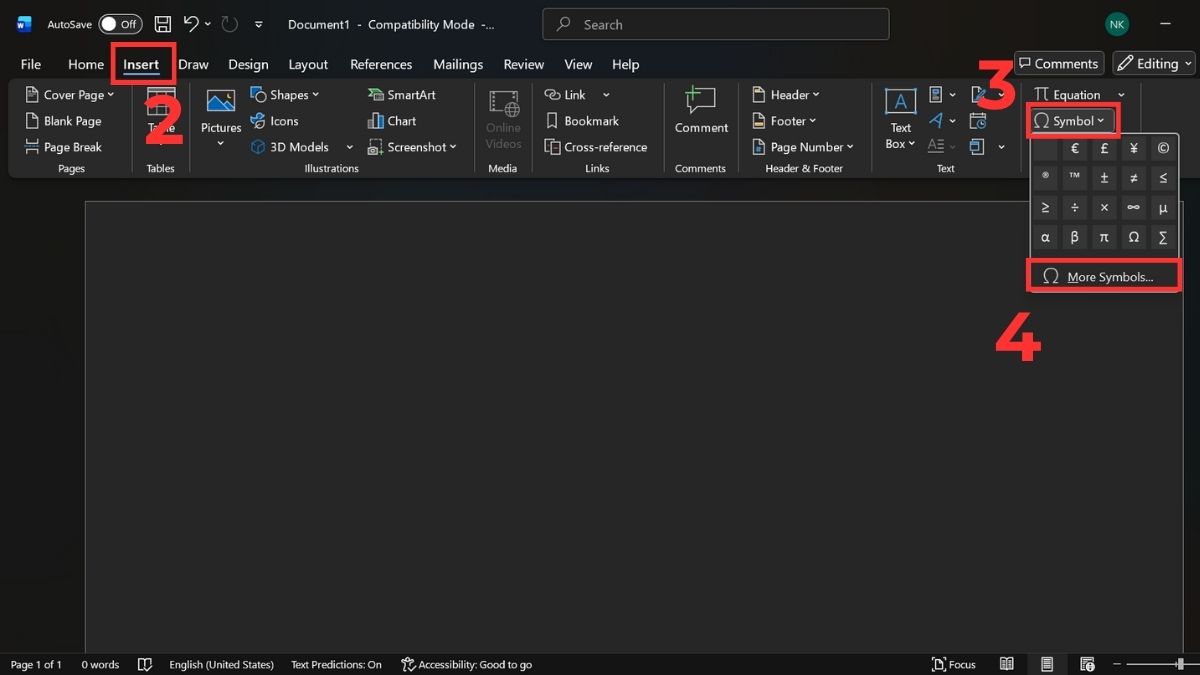1200x675 pixels.
Task: Adjust the zoom slider in status bar
Action: pos(1179,664)
